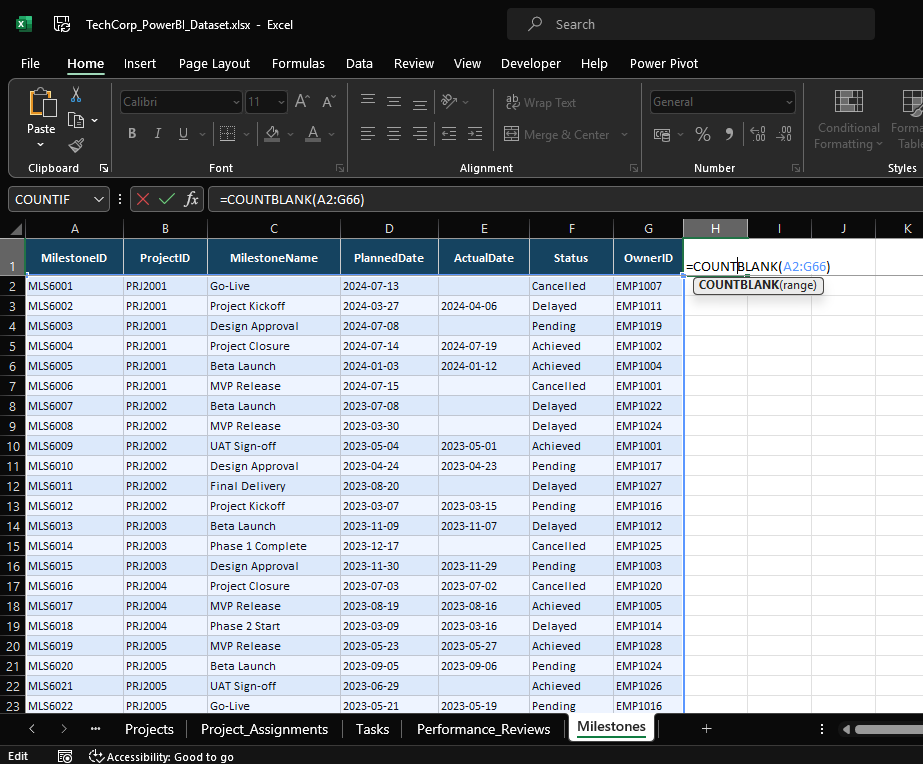Click the Accessibility: Good to go status

[161, 757]
